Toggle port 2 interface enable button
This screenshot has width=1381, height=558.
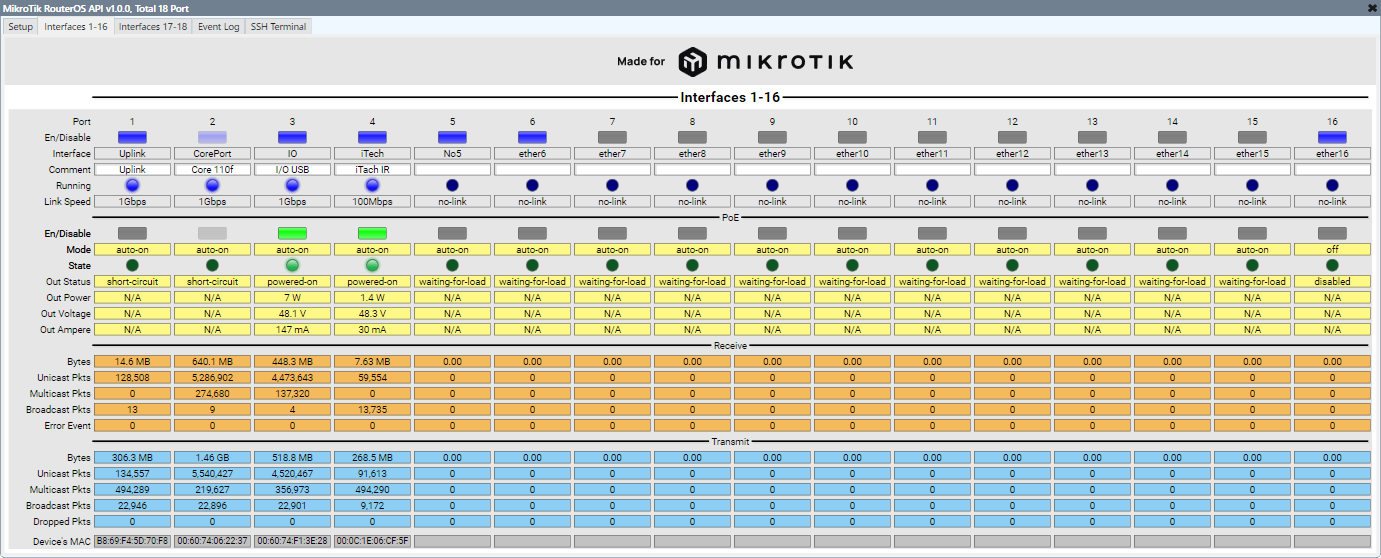[x=212, y=137]
